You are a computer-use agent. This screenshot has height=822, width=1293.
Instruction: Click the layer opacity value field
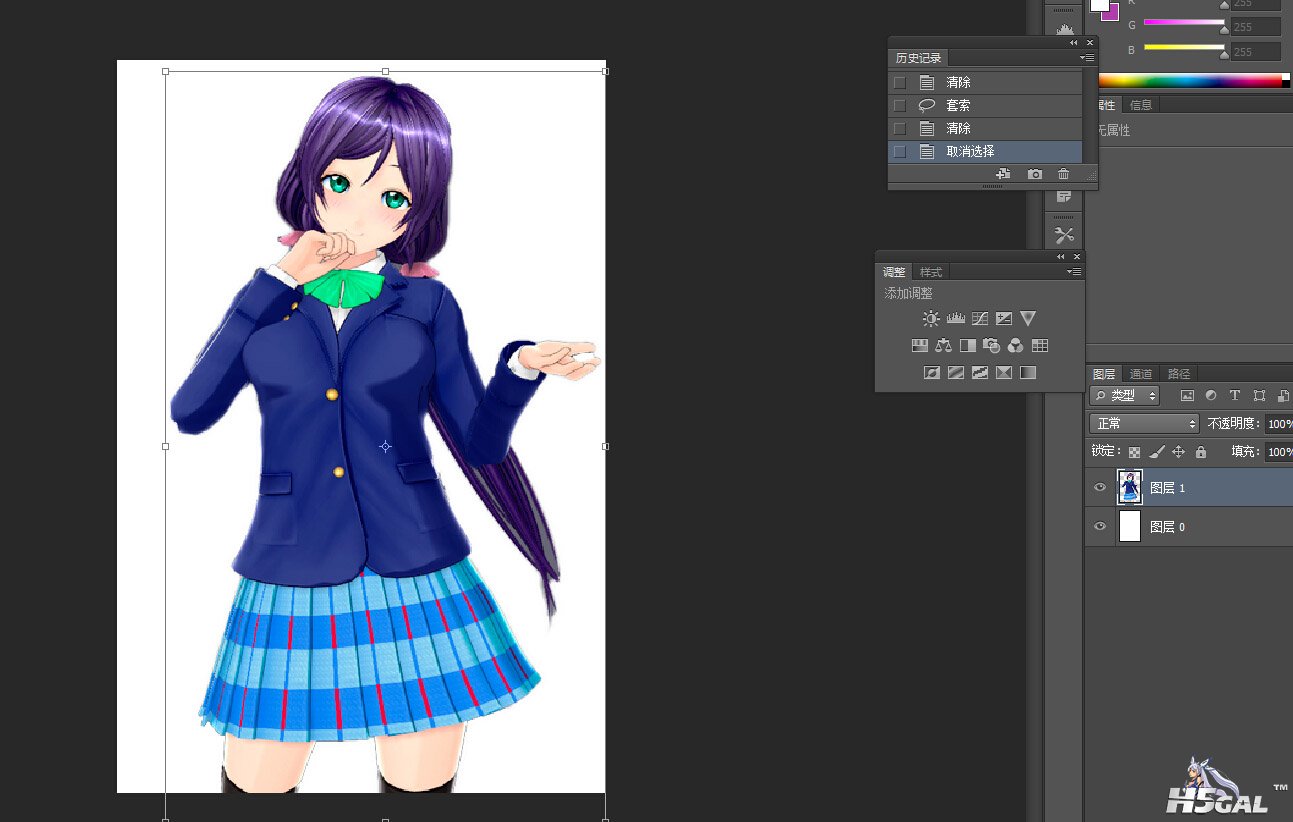point(1278,424)
